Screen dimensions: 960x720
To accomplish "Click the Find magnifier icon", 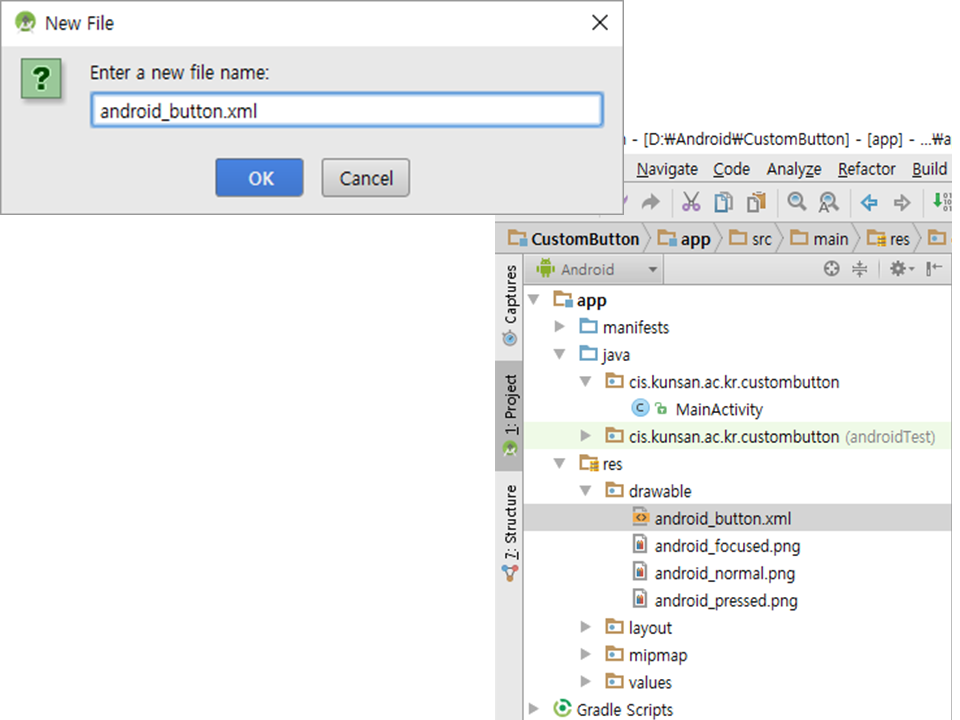I will [x=796, y=202].
